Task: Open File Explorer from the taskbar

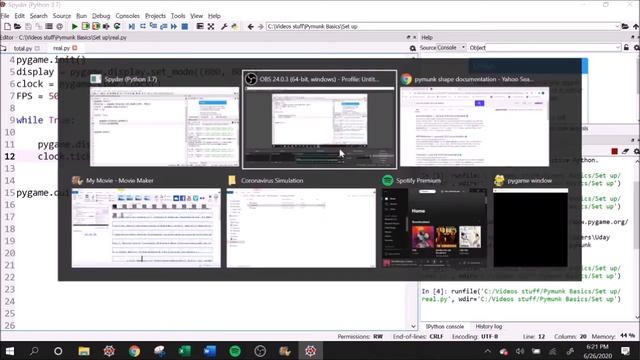Action: [x=84, y=351]
